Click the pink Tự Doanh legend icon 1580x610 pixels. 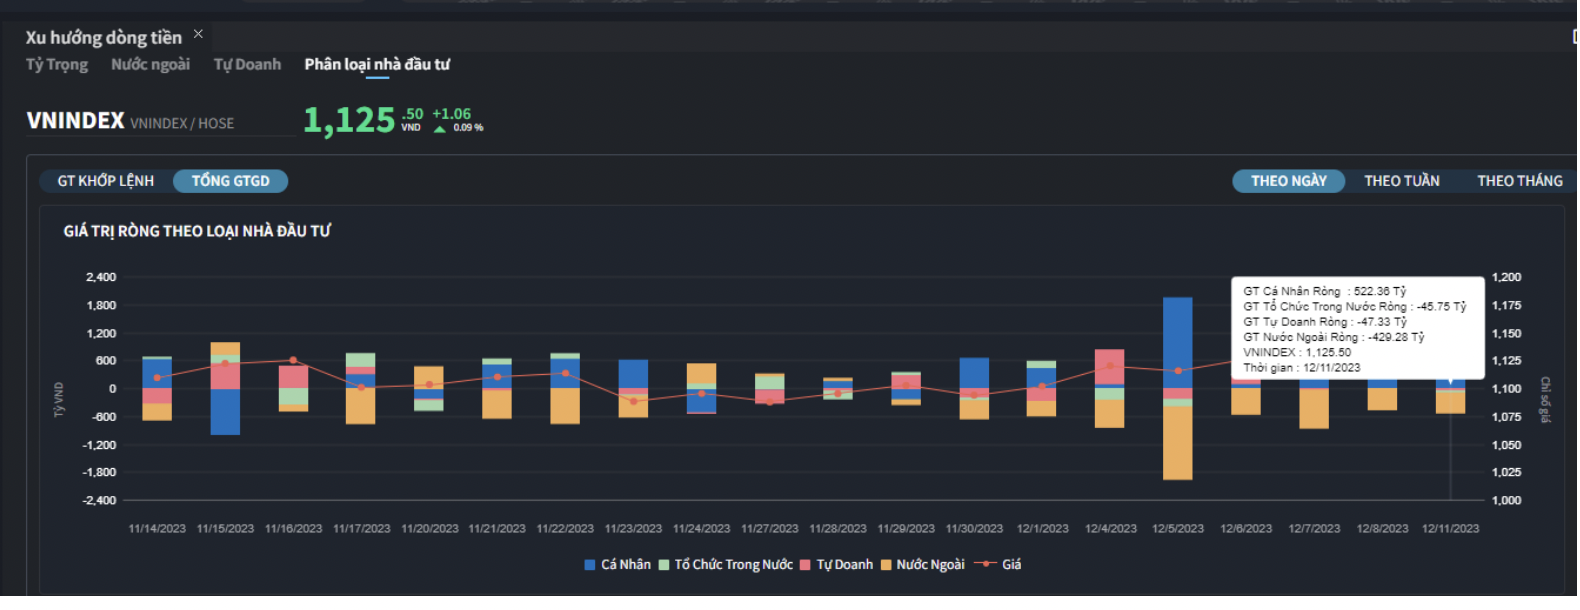[x=805, y=565]
